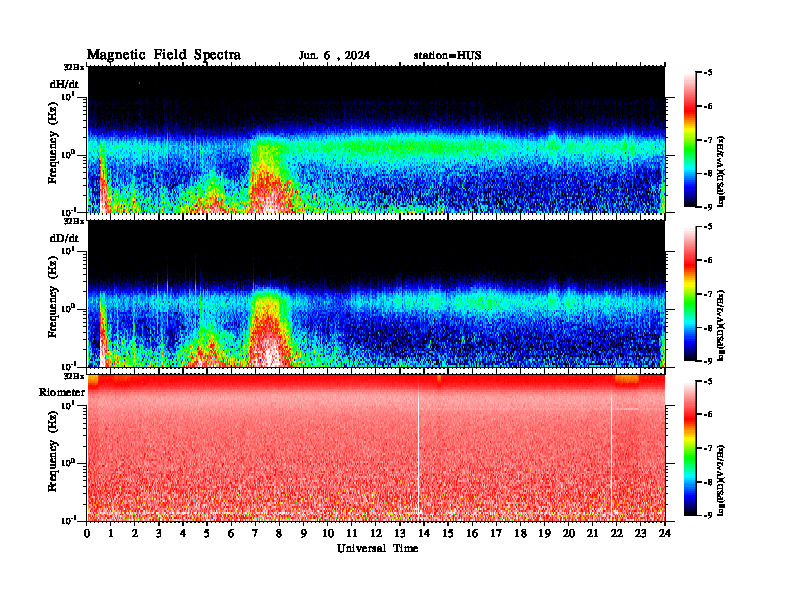Click the "-8" value on Riometer color scale
The width and height of the screenshot is (792, 612).
coord(708,482)
